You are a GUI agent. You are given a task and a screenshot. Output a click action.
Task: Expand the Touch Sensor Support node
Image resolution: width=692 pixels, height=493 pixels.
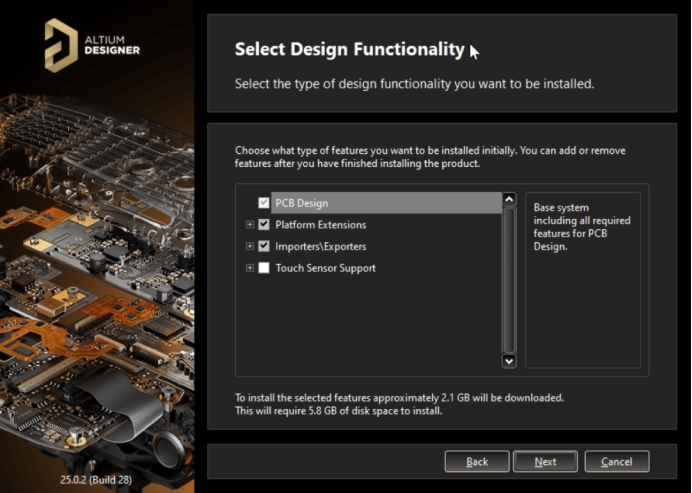250,268
